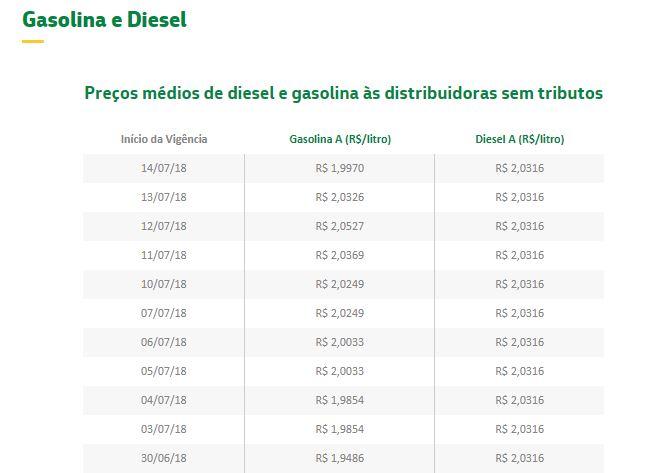Image resolution: width=668 pixels, height=473 pixels.
Task: Click gasoline price R$ 1,9970
Action: point(339,168)
